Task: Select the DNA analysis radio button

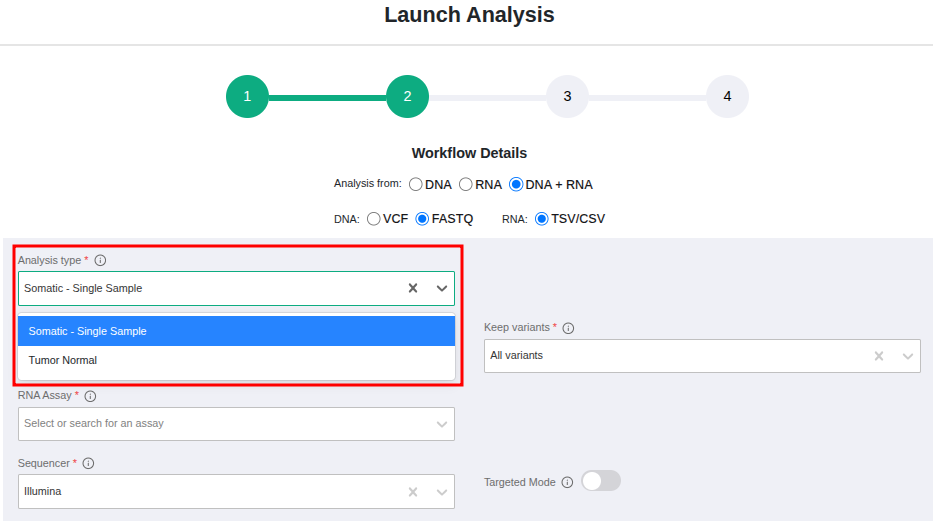Action: 416,185
